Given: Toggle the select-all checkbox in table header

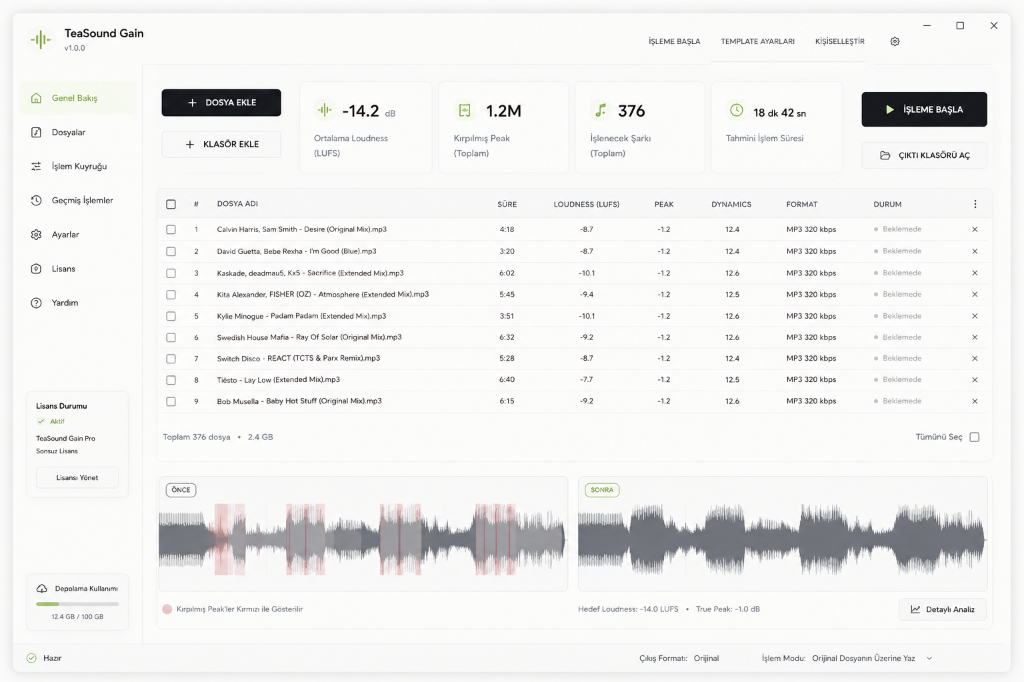Looking at the screenshot, I should pos(171,204).
